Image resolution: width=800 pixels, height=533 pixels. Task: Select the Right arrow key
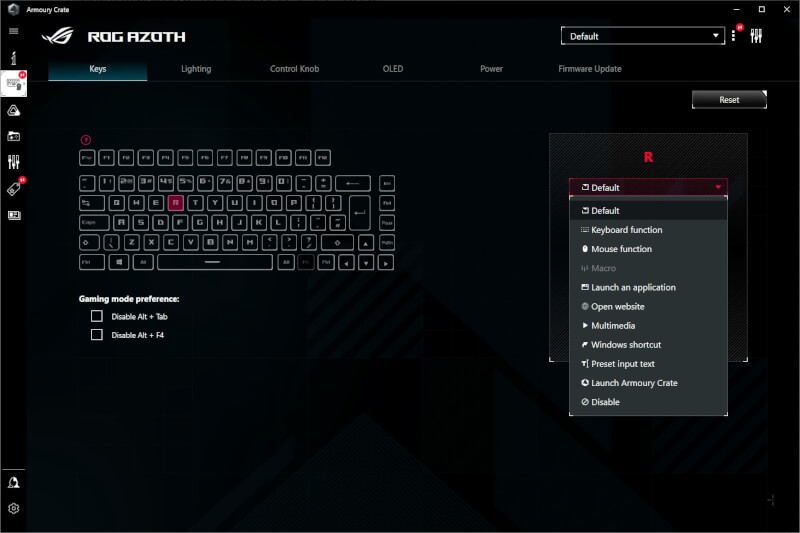386,263
